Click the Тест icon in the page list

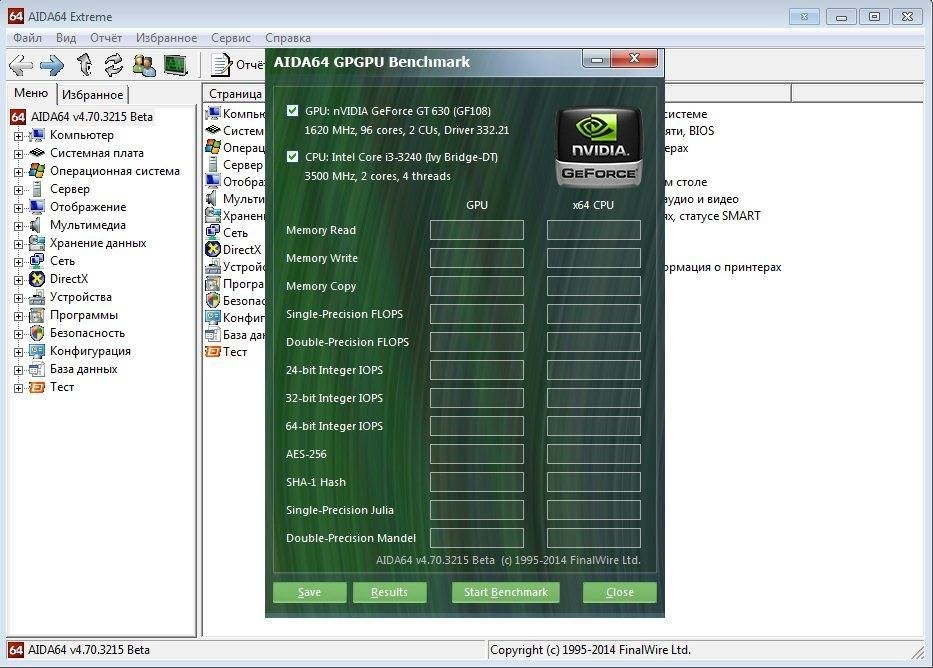pyautogui.click(x=212, y=352)
